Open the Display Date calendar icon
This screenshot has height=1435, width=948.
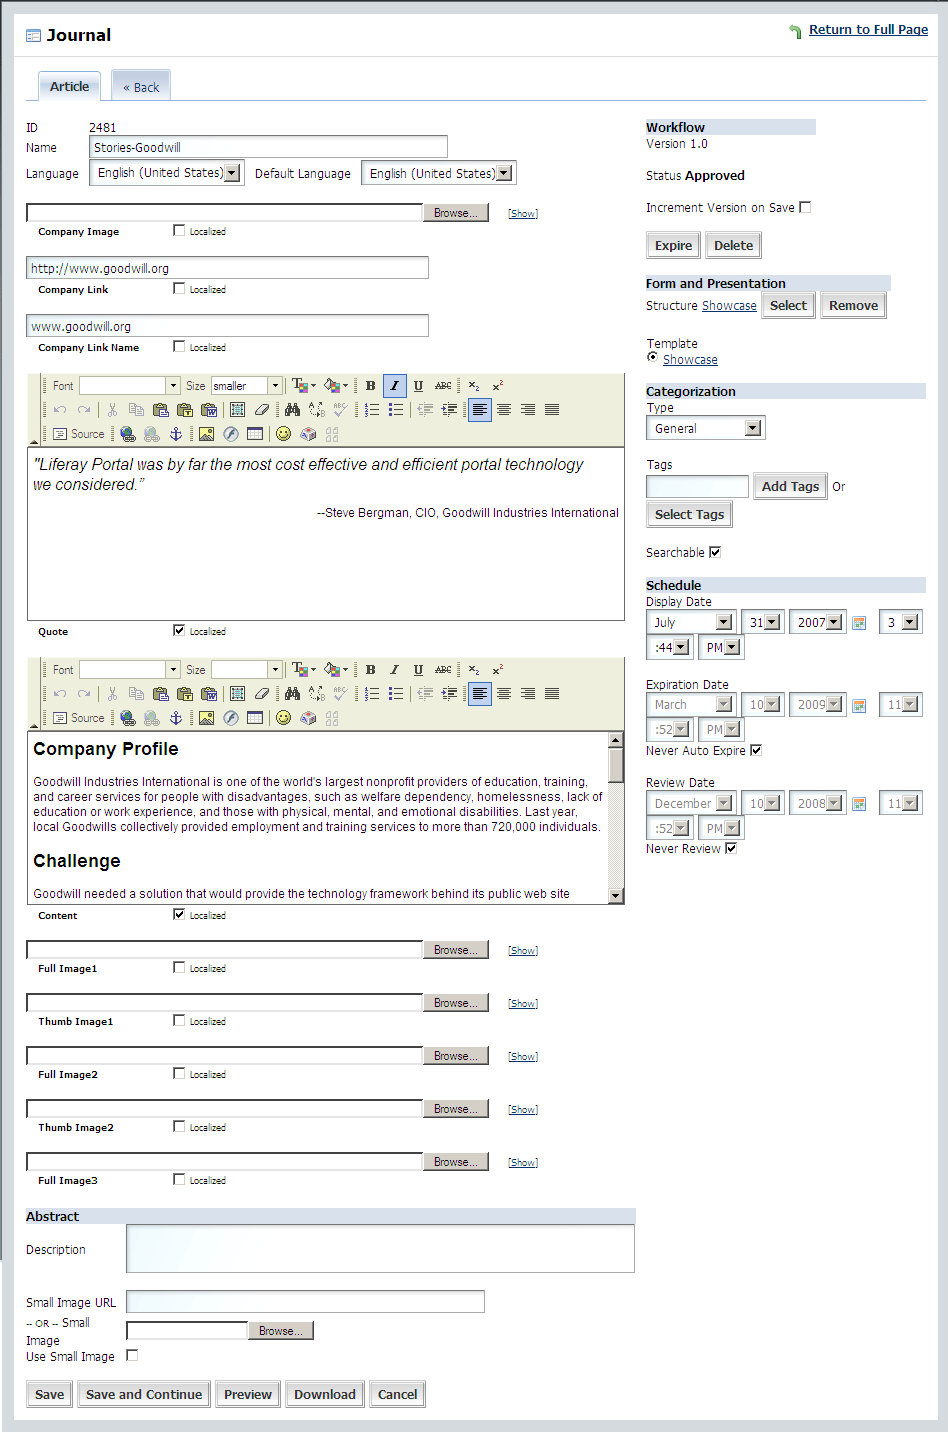pyautogui.click(x=859, y=623)
